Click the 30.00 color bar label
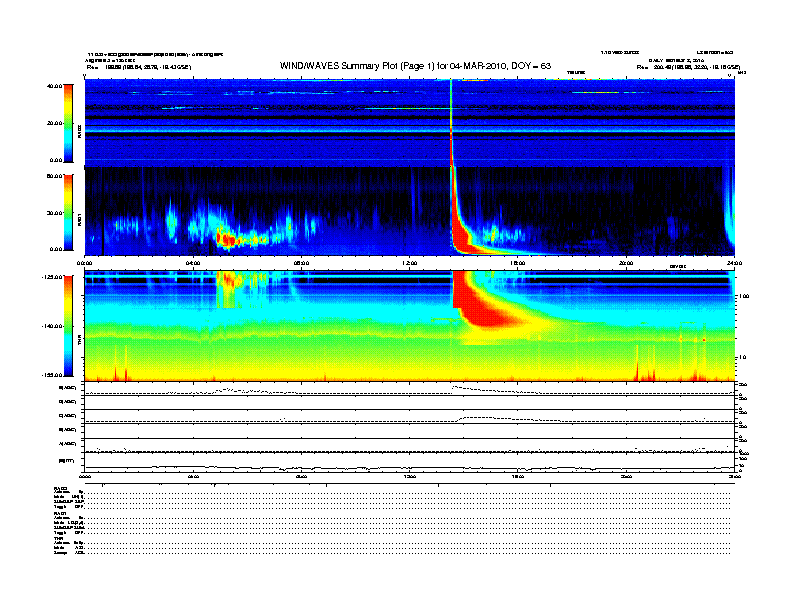 55,213
